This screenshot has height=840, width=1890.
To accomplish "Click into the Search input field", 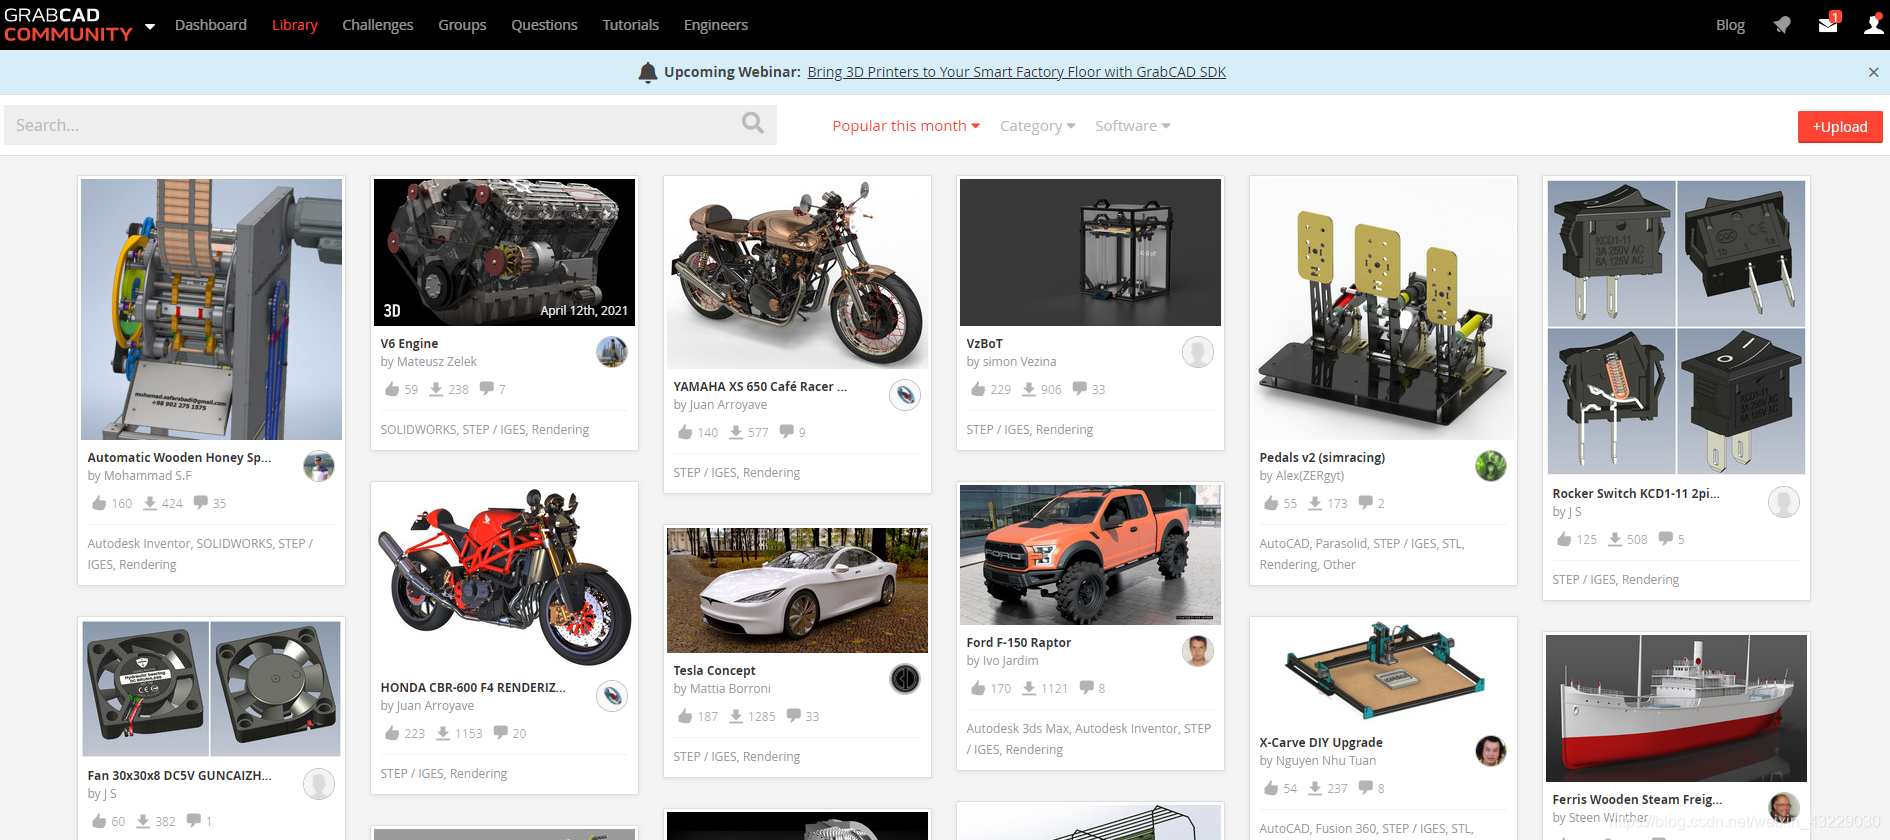I will click(390, 125).
